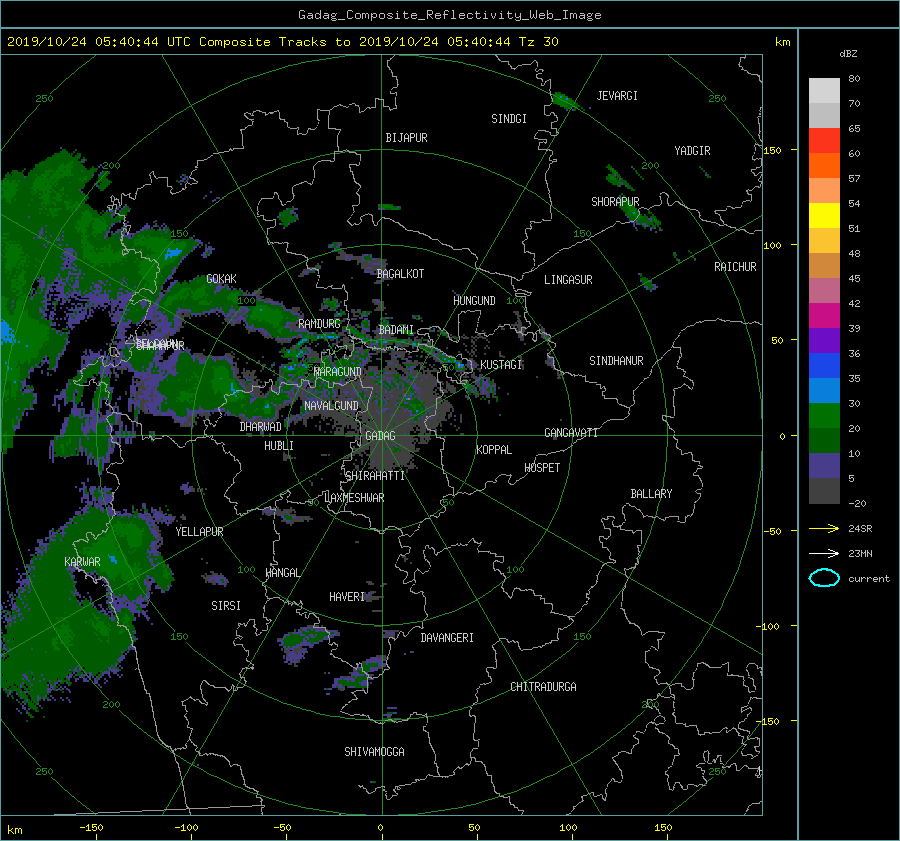The image size is (900, 841).
Task: Click the -150 bottom axis label
Action: 91,828
